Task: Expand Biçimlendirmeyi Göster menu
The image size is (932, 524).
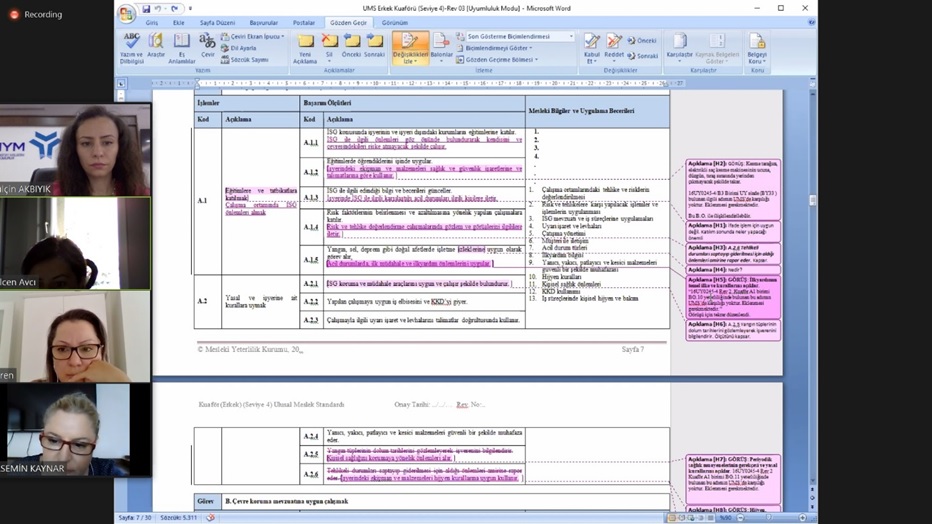Action: pos(494,48)
